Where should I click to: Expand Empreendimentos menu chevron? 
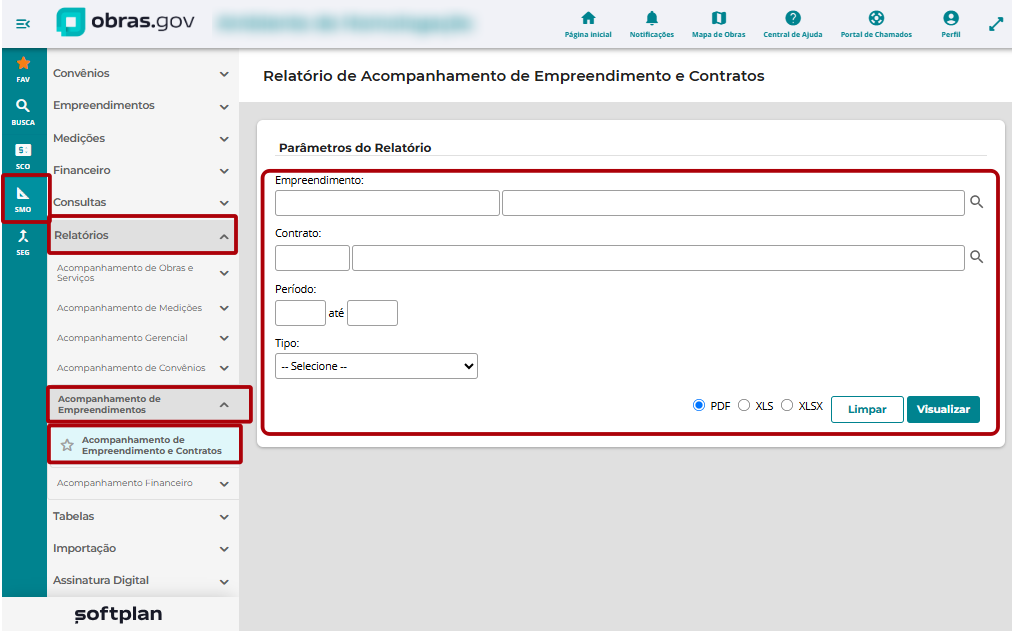click(224, 106)
